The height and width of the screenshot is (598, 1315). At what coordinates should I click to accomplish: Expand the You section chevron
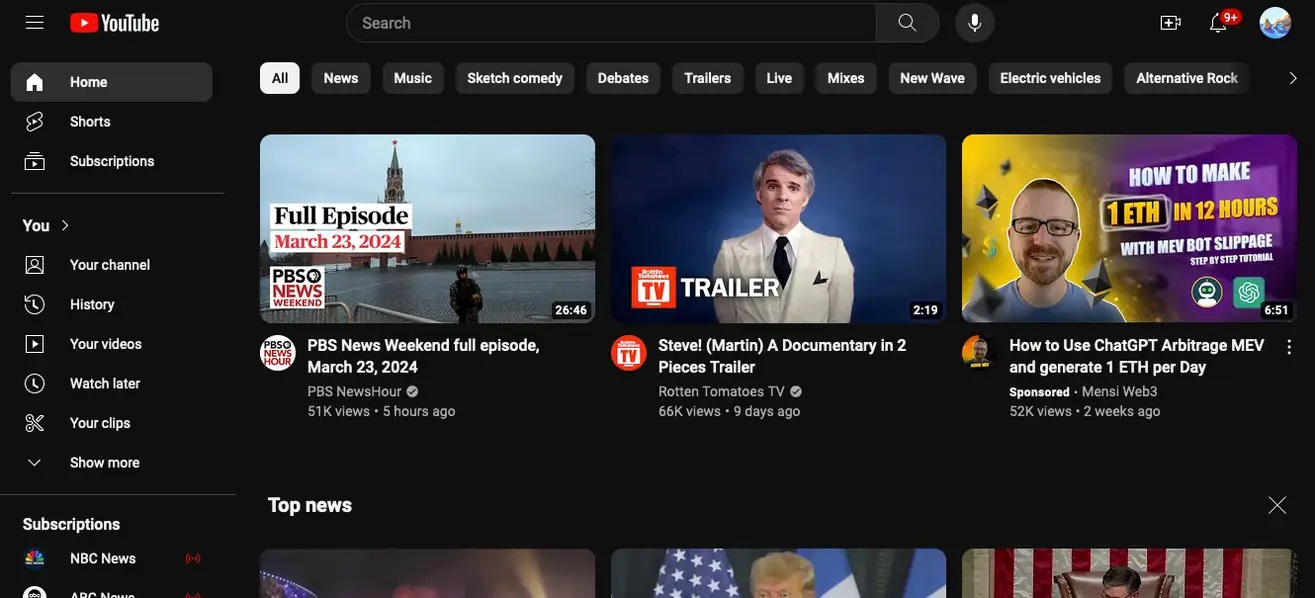[65, 225]
